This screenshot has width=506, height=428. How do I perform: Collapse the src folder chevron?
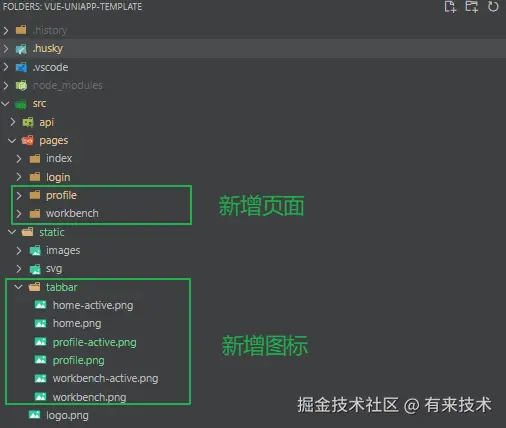click(5, 104)
